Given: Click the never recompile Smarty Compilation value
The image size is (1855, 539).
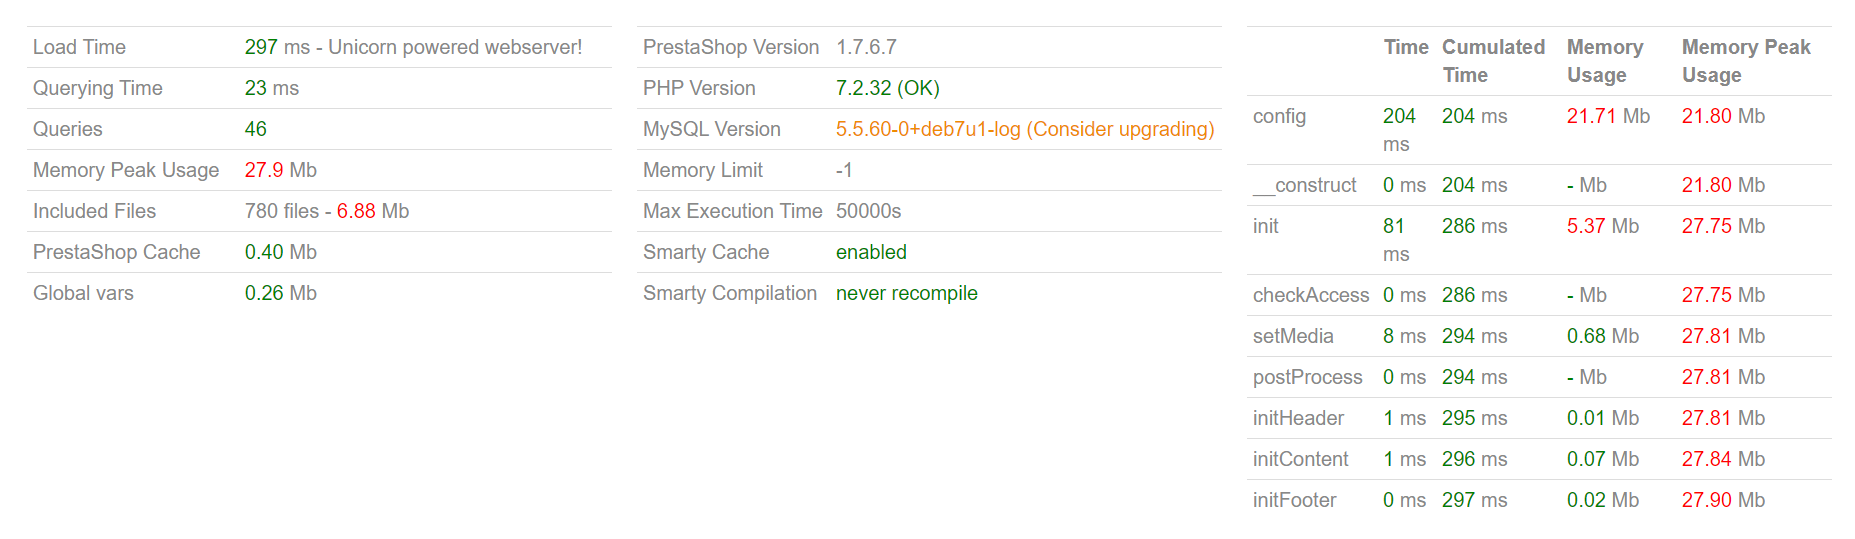Looking at the screenshot, I should tap(907, 293).
